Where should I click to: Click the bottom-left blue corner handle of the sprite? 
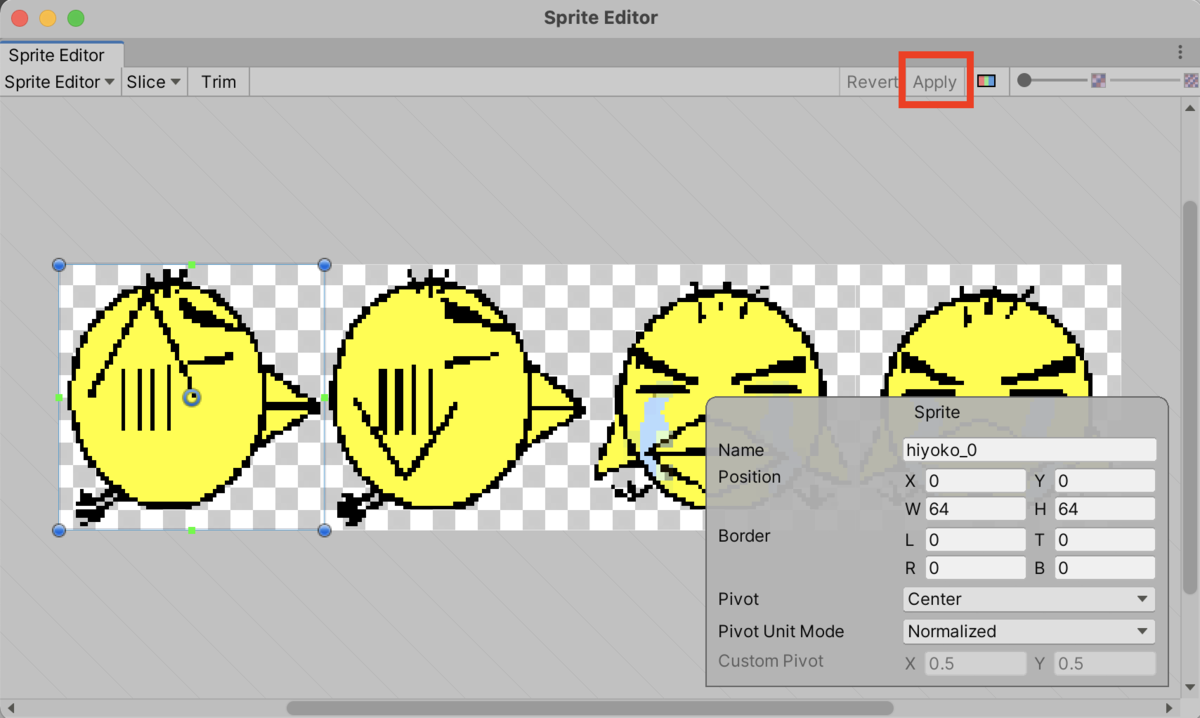(59, 530)
